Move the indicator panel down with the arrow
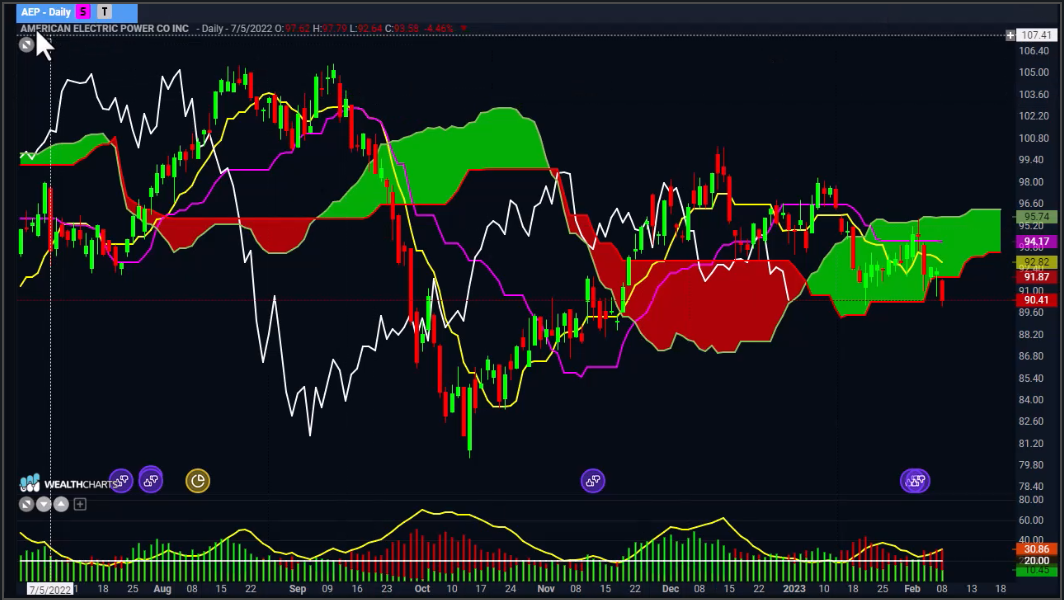 [43, 504]
